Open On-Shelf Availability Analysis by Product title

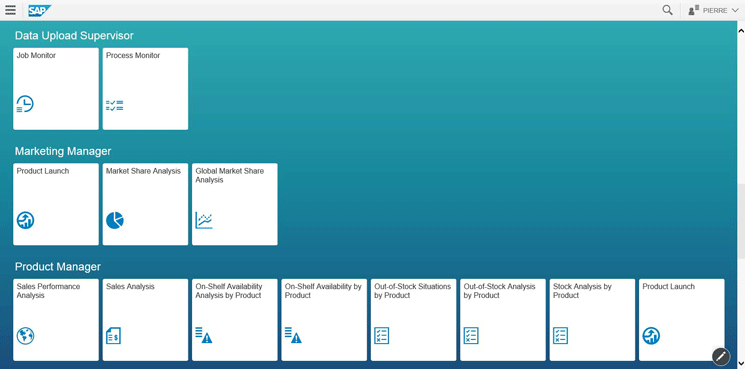click(x=229, y=291)
